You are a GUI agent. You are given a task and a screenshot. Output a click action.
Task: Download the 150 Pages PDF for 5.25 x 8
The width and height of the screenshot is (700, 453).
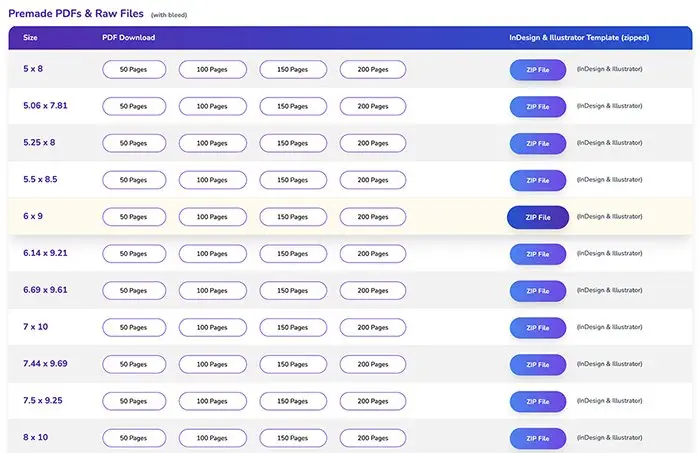(x=293, y=143)
